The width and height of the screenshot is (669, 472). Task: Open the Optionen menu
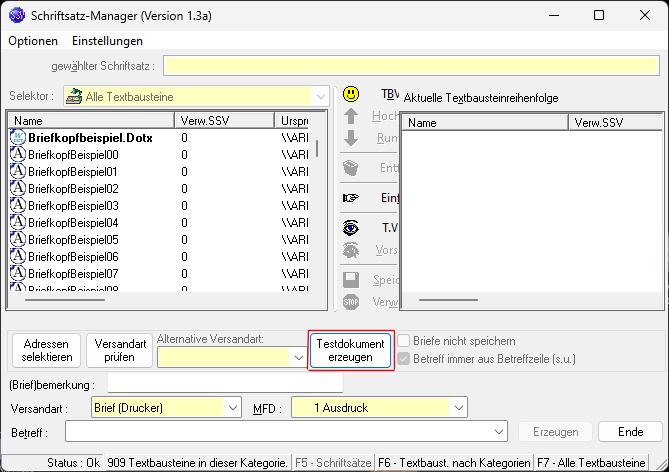[33, 41]
